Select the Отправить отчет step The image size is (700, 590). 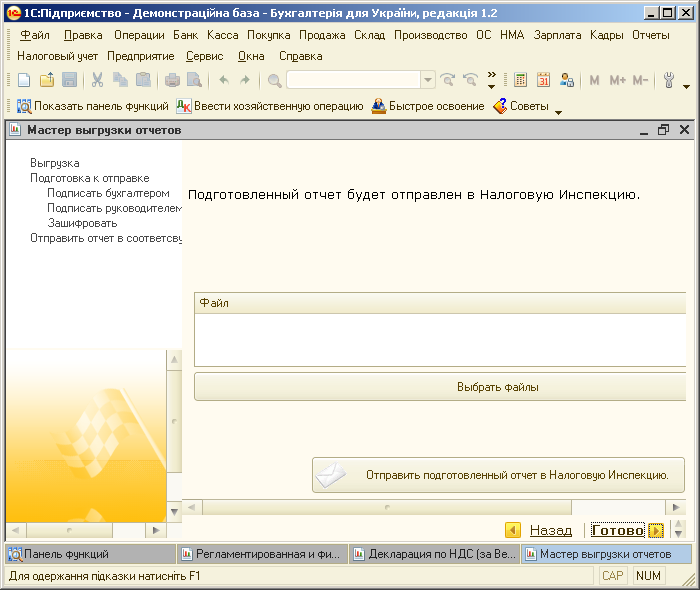point(106,238)
